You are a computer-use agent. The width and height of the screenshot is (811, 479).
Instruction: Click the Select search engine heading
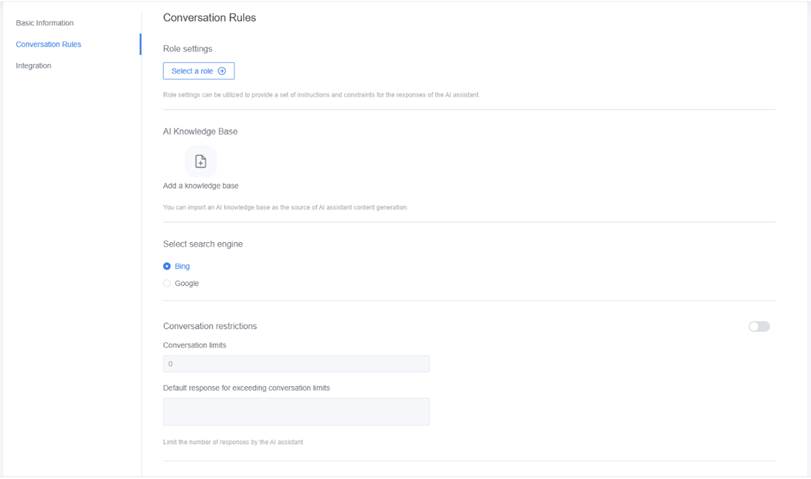[x=203, y=244]
